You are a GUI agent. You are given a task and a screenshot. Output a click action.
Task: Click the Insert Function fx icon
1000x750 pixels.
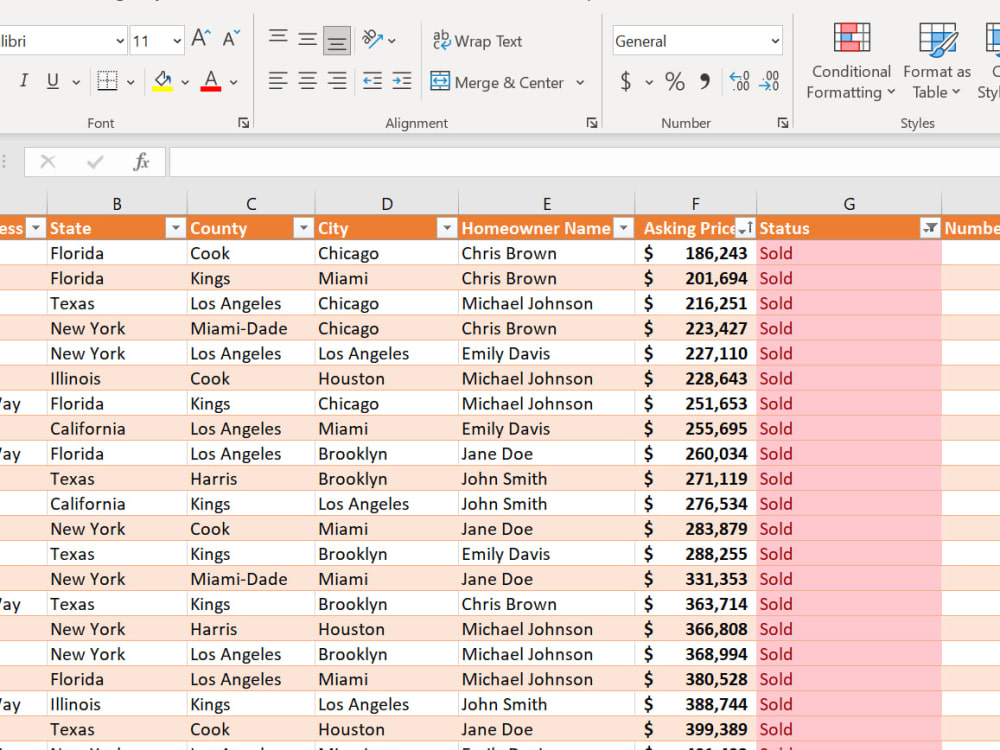point(141,162)
